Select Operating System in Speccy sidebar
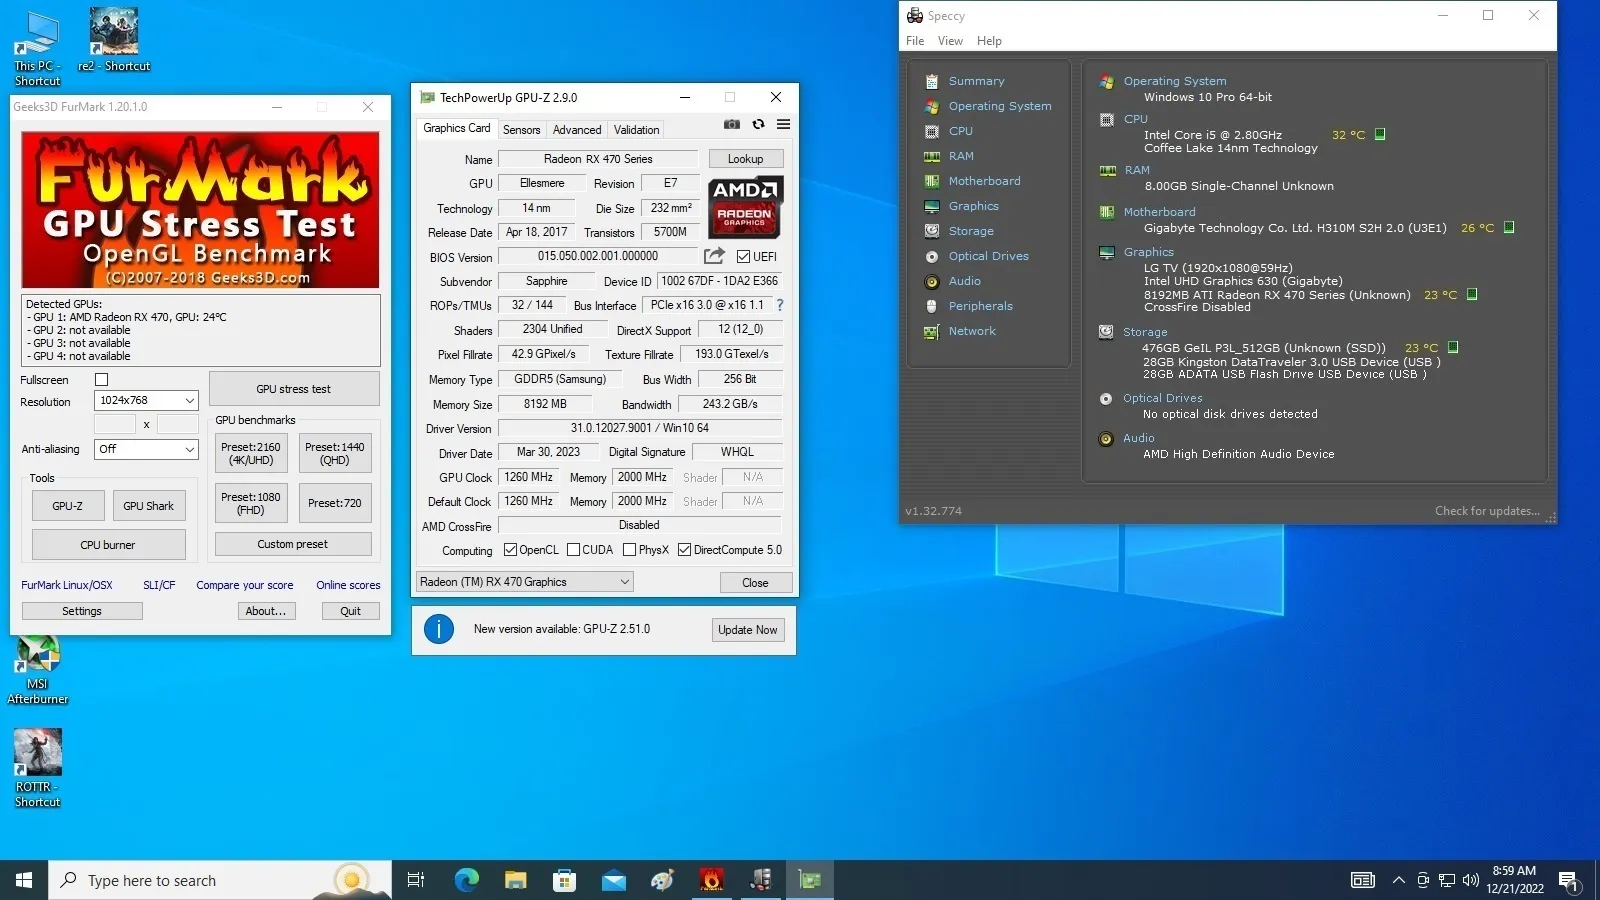 1000,106
